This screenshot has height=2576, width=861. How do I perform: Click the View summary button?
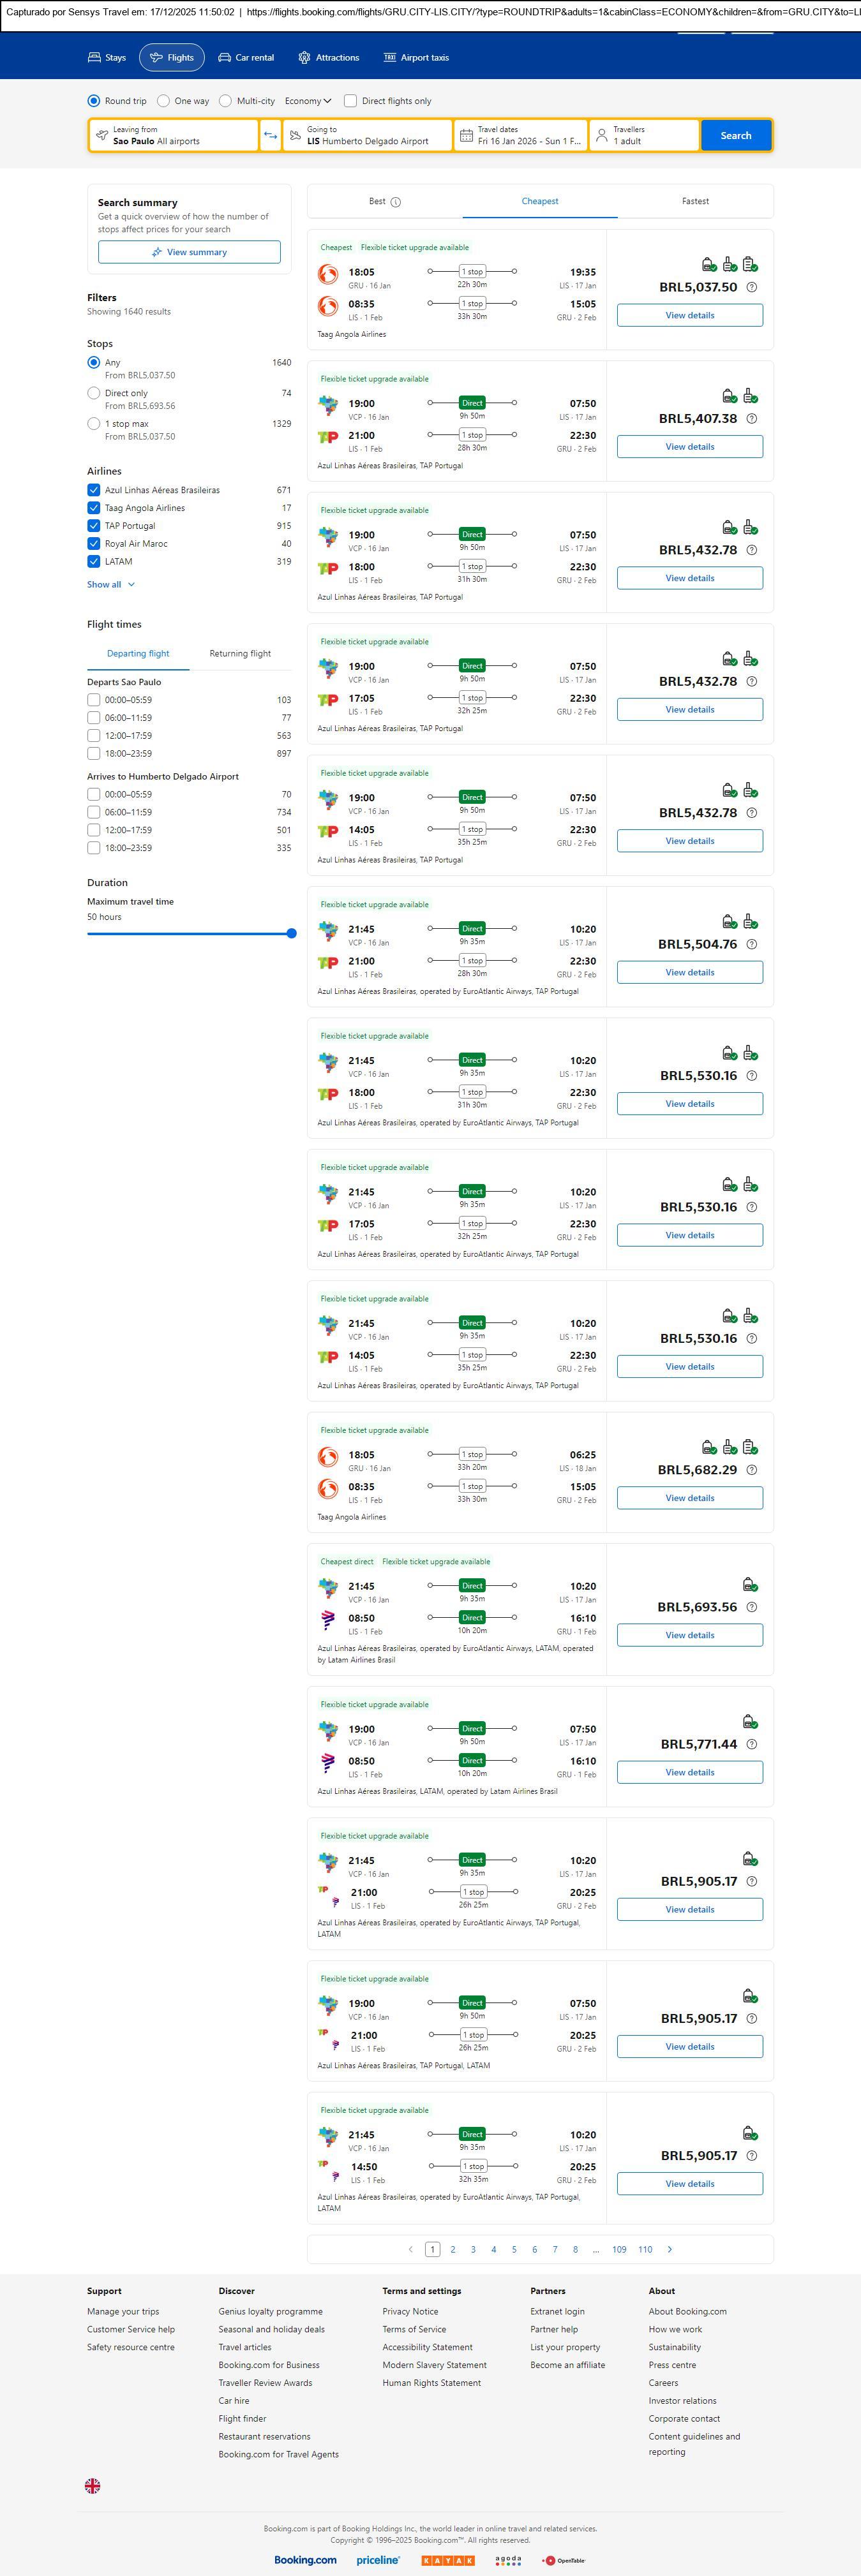click(189, 252)
